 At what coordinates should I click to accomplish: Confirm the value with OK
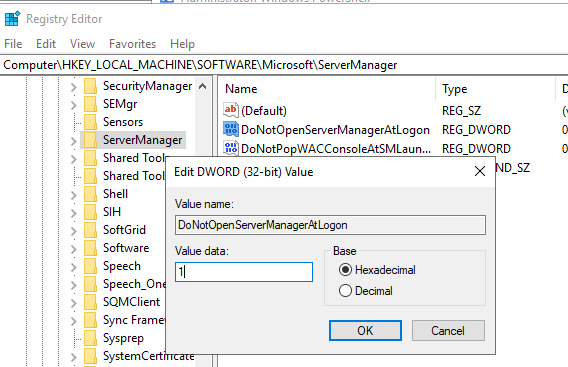tap(365, 330)
